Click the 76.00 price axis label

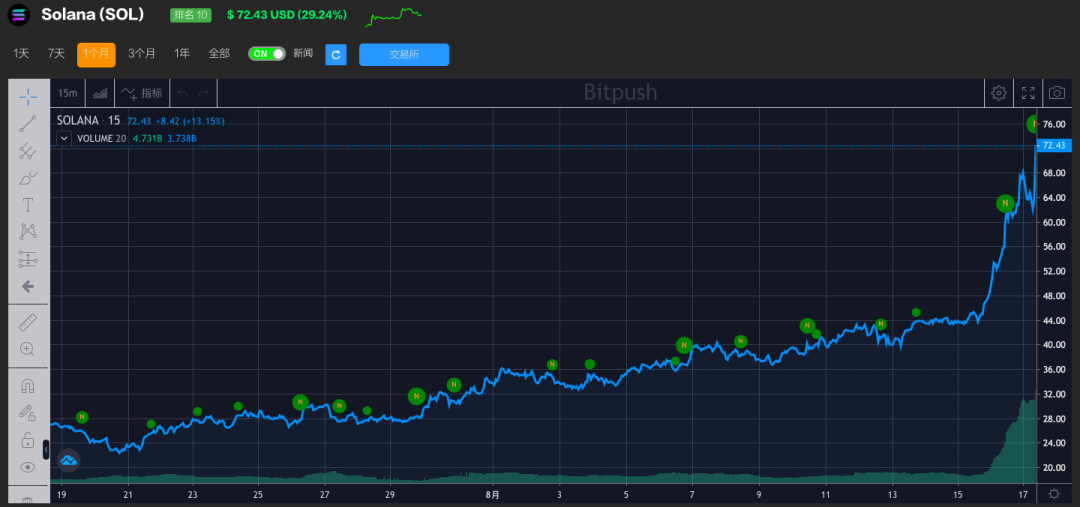tap(1055, 125)
